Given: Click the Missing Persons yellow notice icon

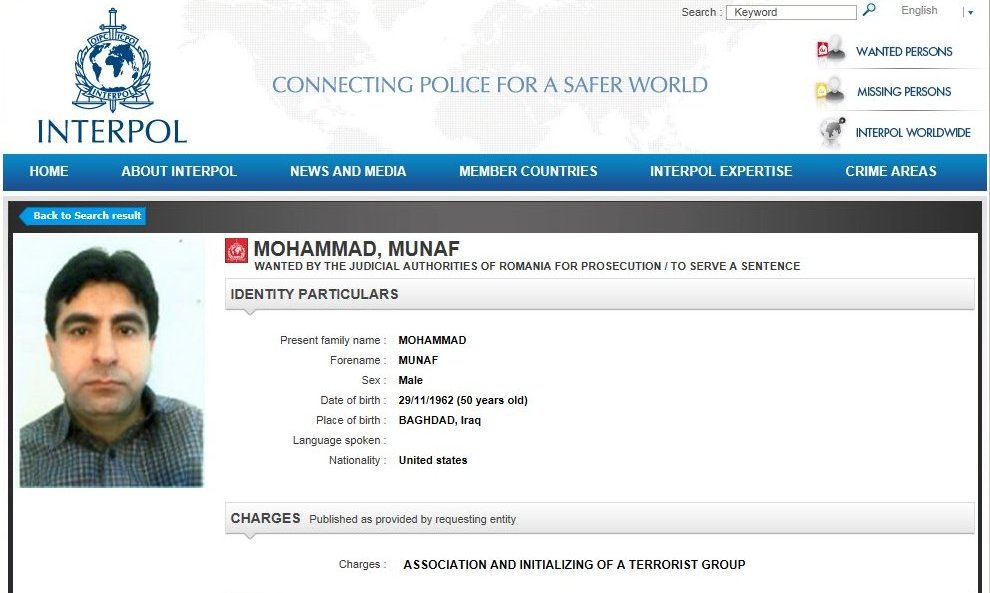Looking at the screenshot, I should (830, 90).
